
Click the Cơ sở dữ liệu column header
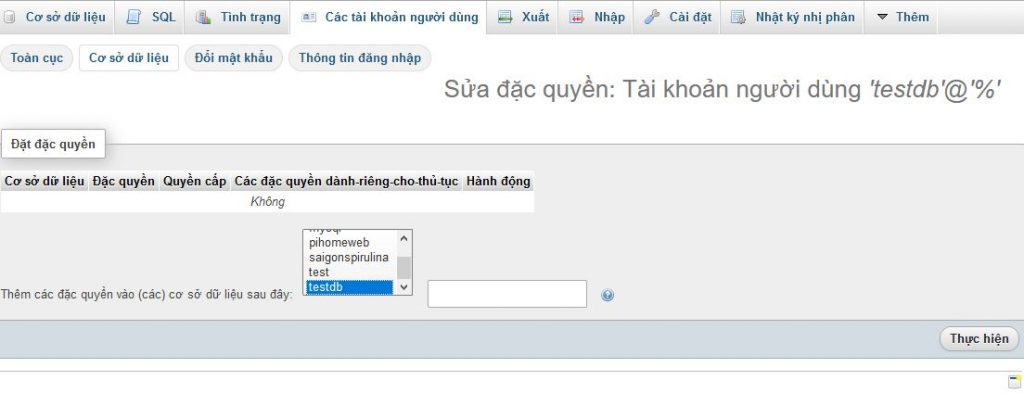click(x=45, y=181)
